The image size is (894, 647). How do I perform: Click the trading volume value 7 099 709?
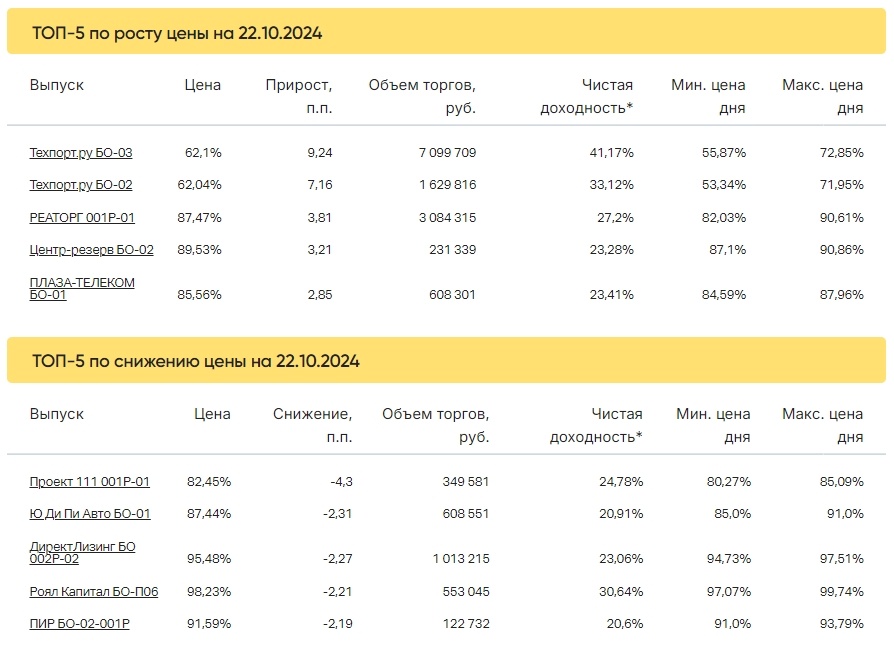(447, 153)
